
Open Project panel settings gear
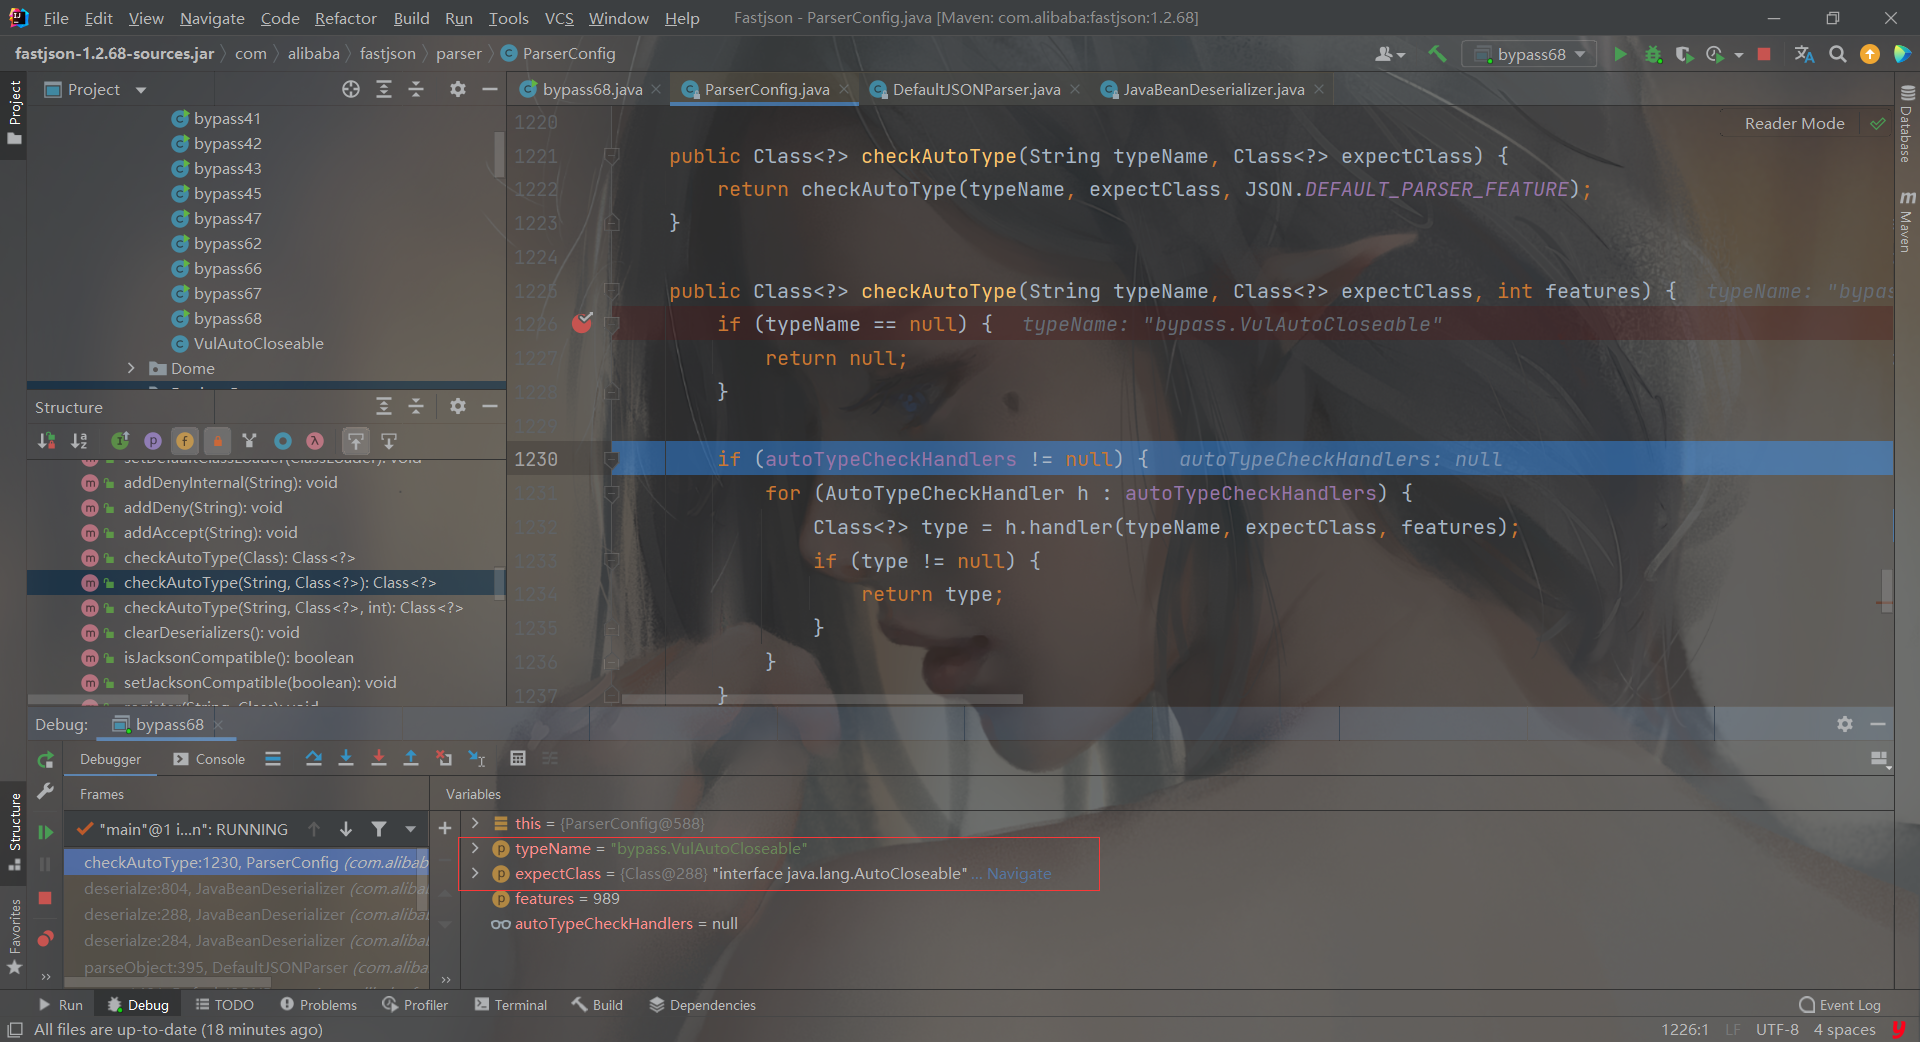(457, 89)
